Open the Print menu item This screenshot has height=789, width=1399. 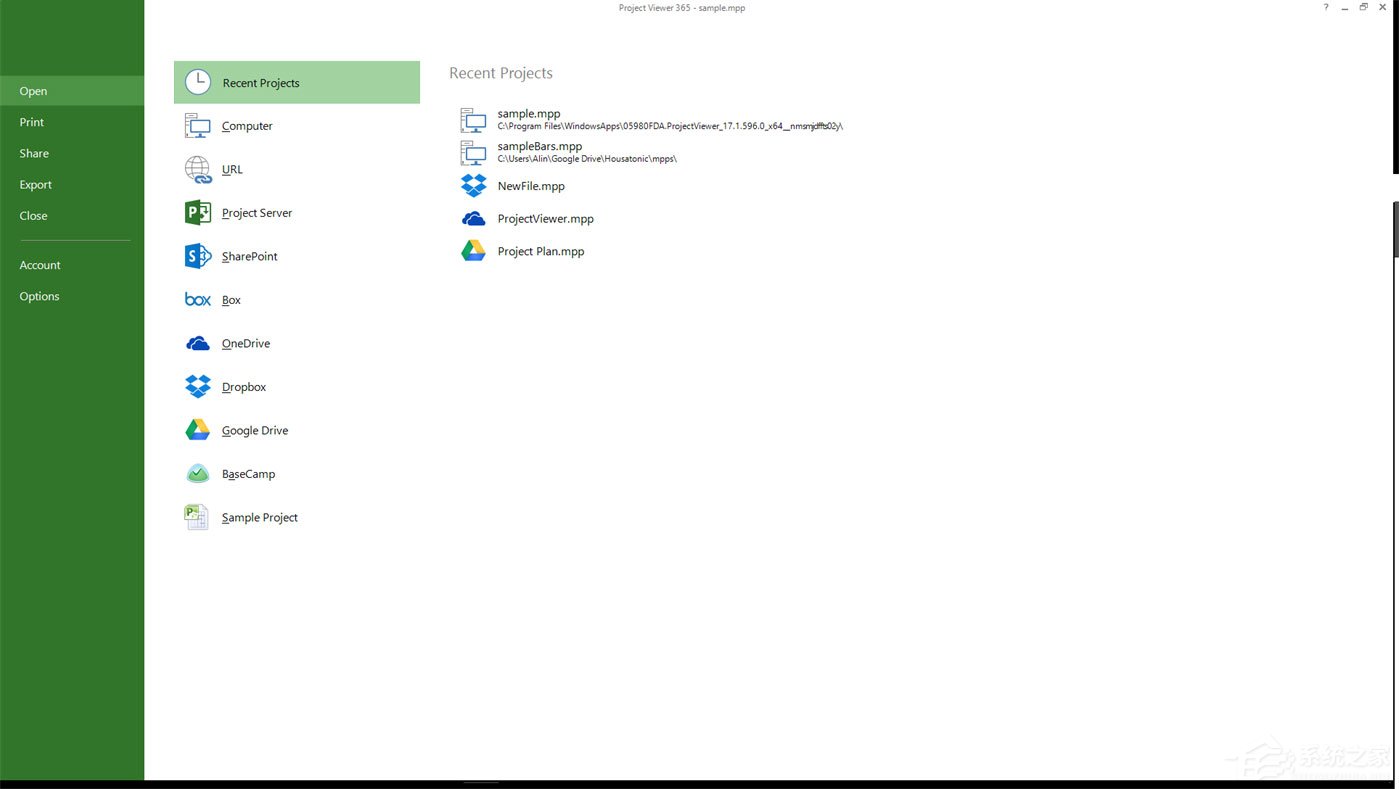pos(31,121)
